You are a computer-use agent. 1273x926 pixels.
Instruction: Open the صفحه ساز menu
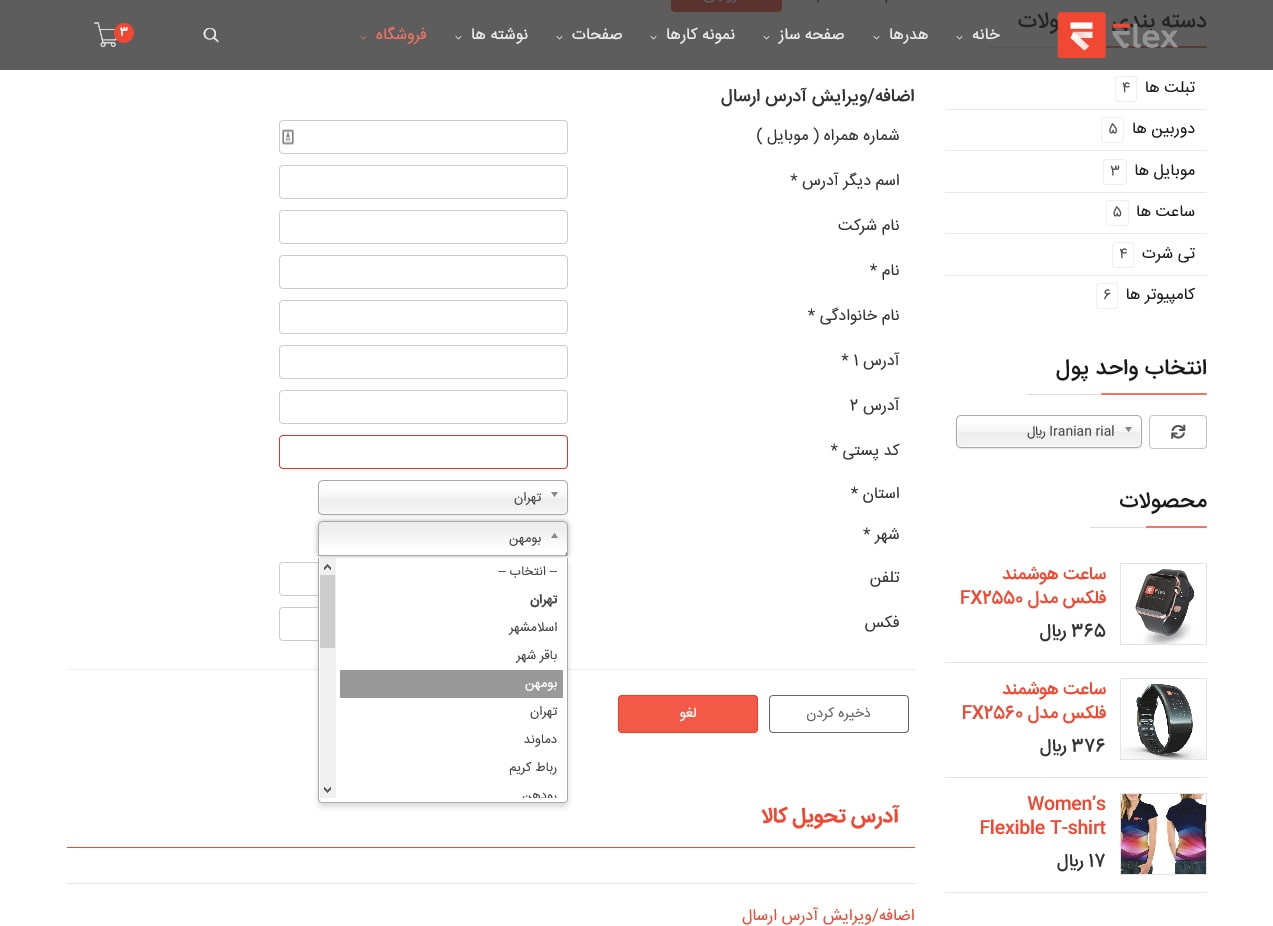(813, 35)
